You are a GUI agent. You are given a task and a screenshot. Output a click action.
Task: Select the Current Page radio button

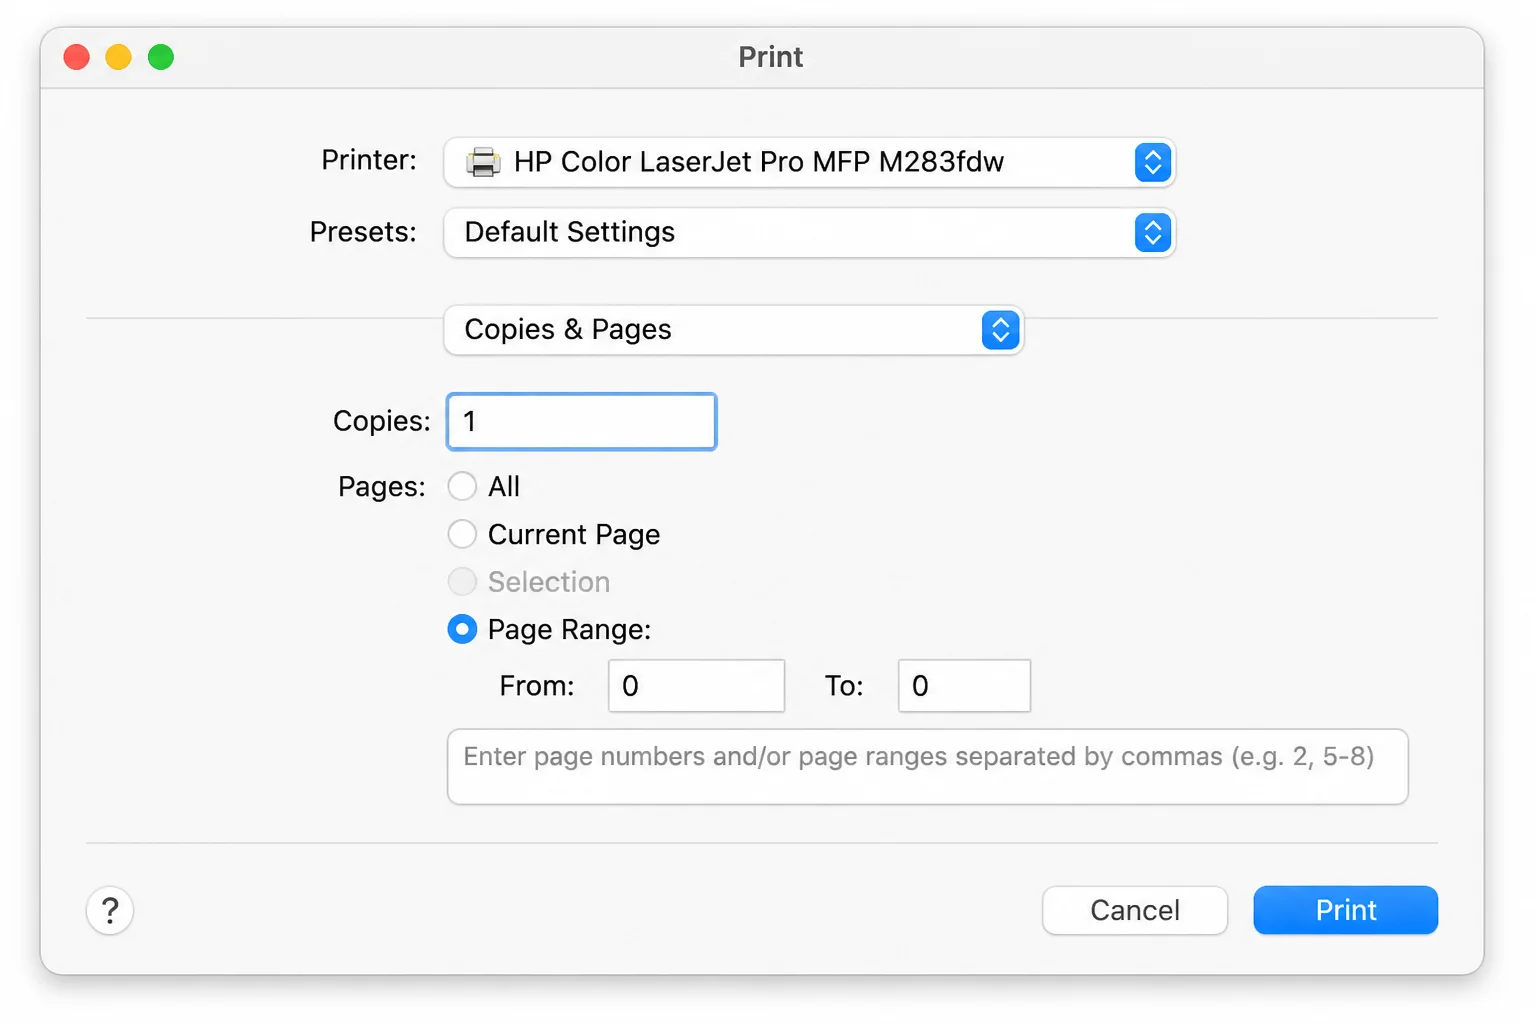click(x=462, y=534)
